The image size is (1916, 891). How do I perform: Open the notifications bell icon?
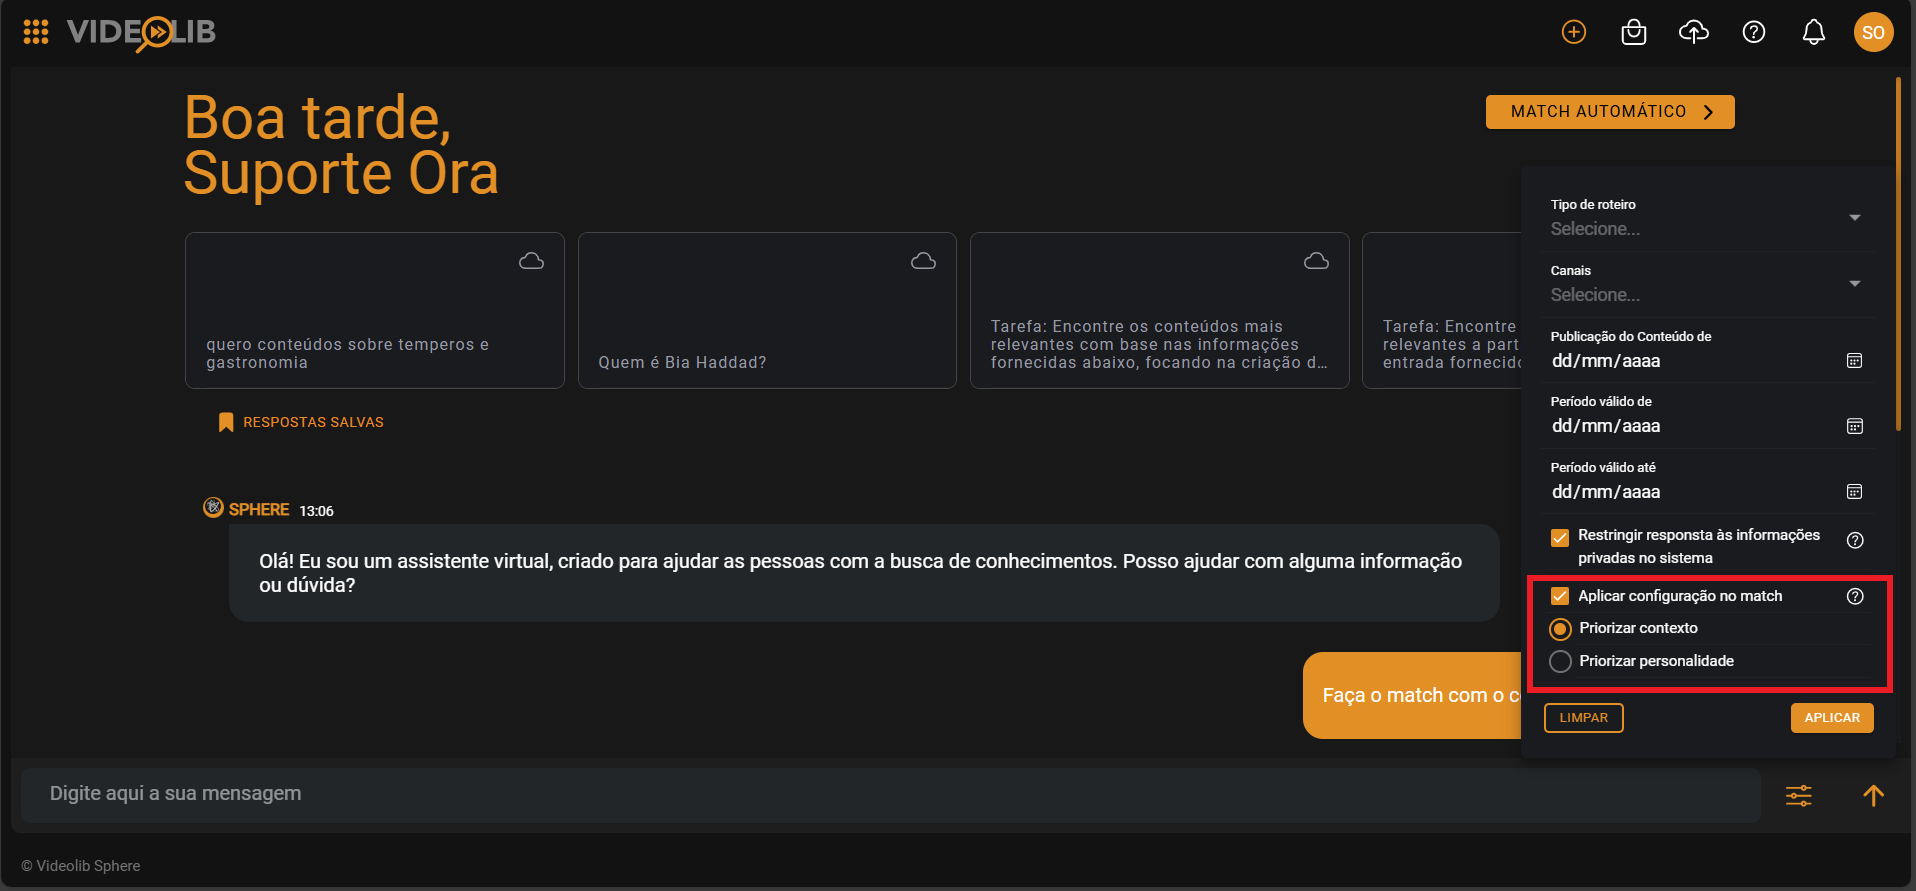(1814, 32)
